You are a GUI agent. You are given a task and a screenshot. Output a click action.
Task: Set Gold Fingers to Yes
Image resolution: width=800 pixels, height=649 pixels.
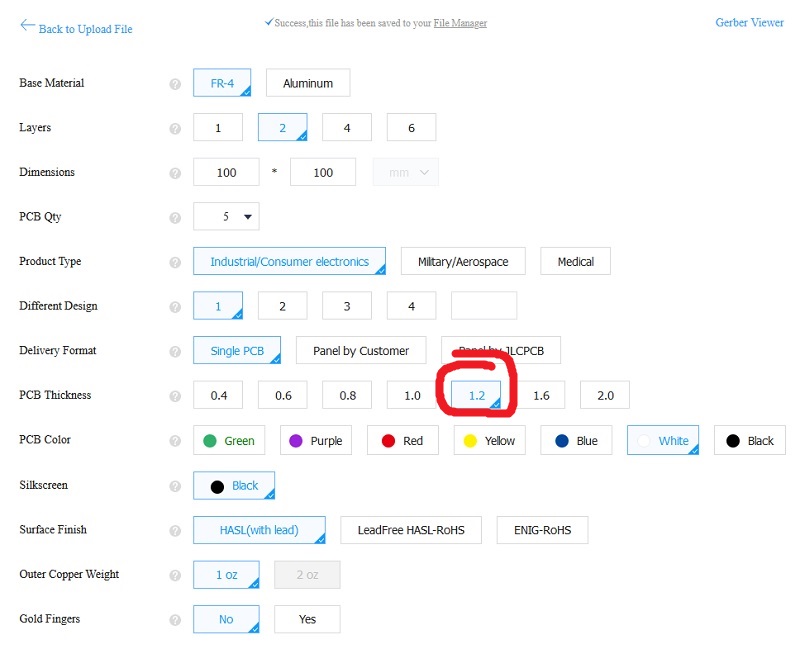(307, 619)
